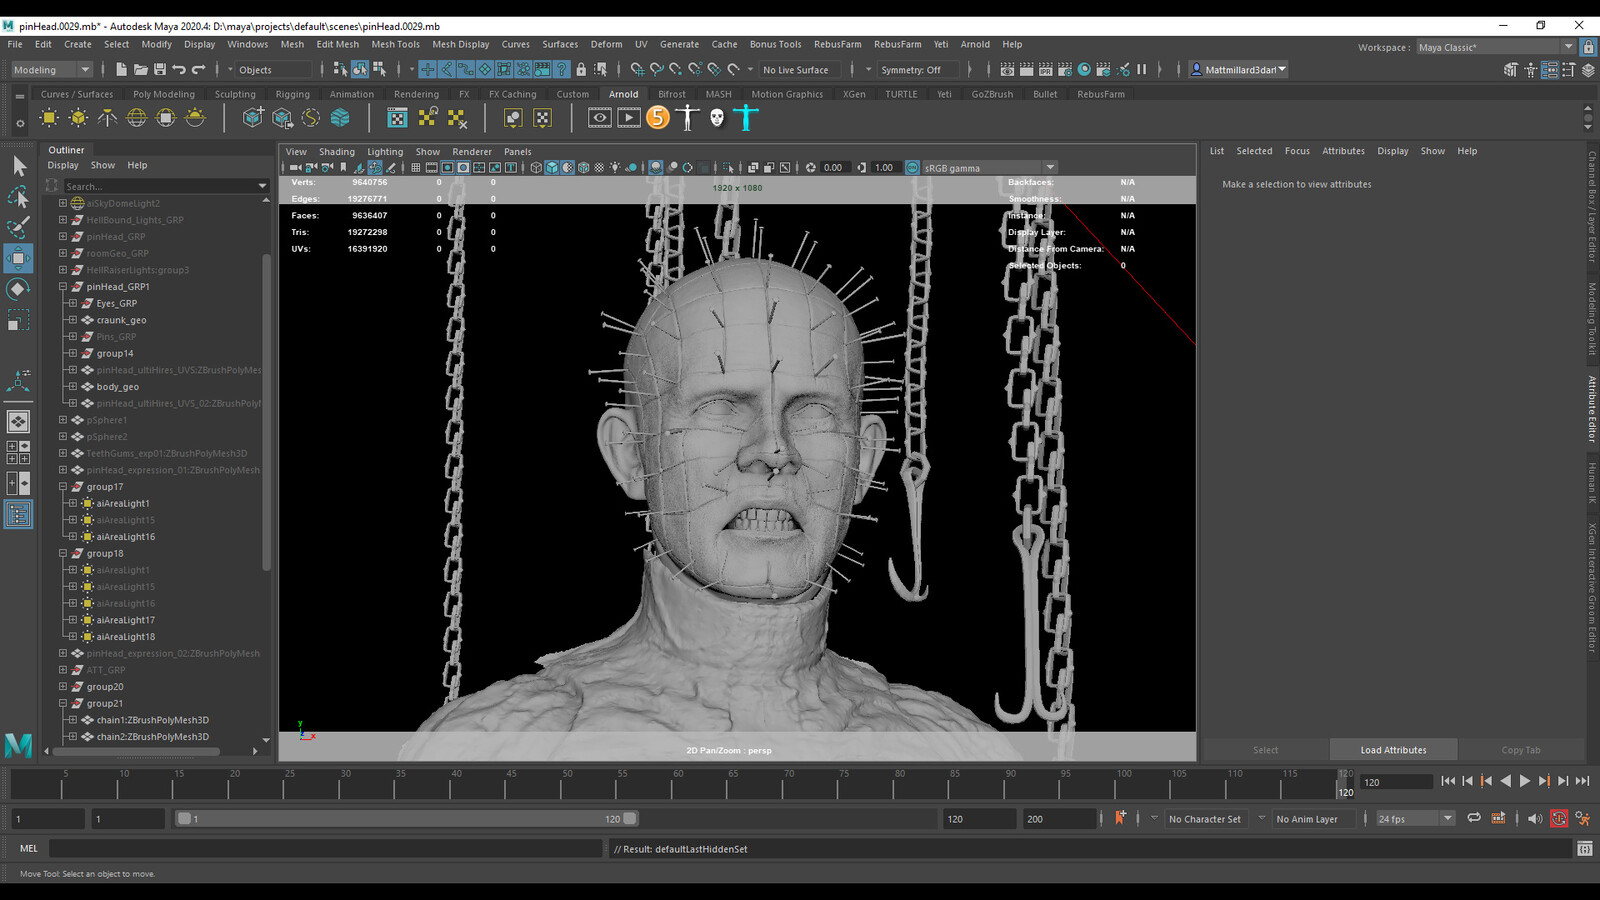Select the Paint Selection tool
1600x900 pixels.
pyautogui.click(x=18, y=227)
